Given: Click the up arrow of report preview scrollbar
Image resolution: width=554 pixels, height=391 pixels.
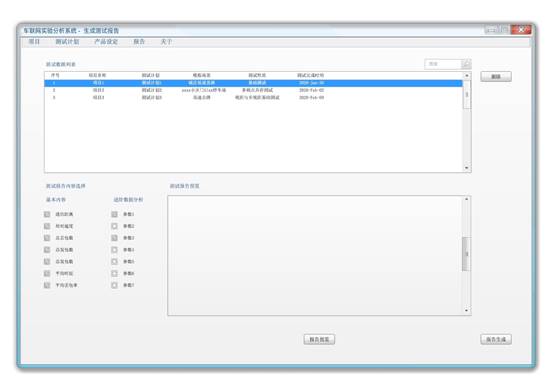Looking at the screenshot, I should coord(467,199).
